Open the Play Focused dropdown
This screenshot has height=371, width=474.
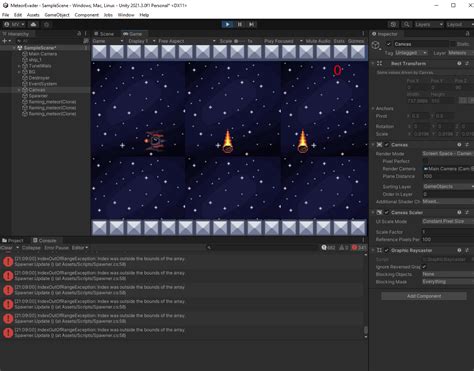coord(283,41)
